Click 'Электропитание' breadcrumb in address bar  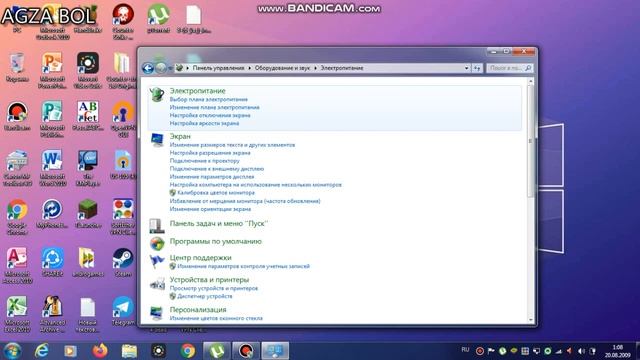(342, 68)
